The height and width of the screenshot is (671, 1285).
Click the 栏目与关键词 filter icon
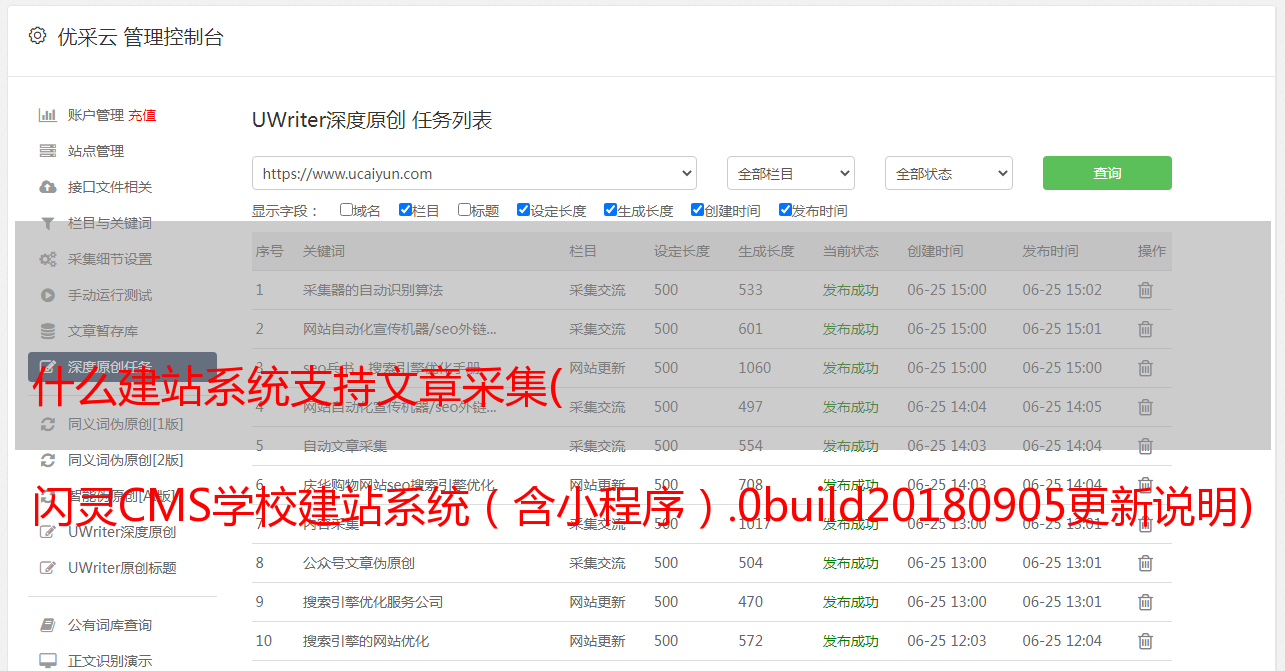(47, 223)
